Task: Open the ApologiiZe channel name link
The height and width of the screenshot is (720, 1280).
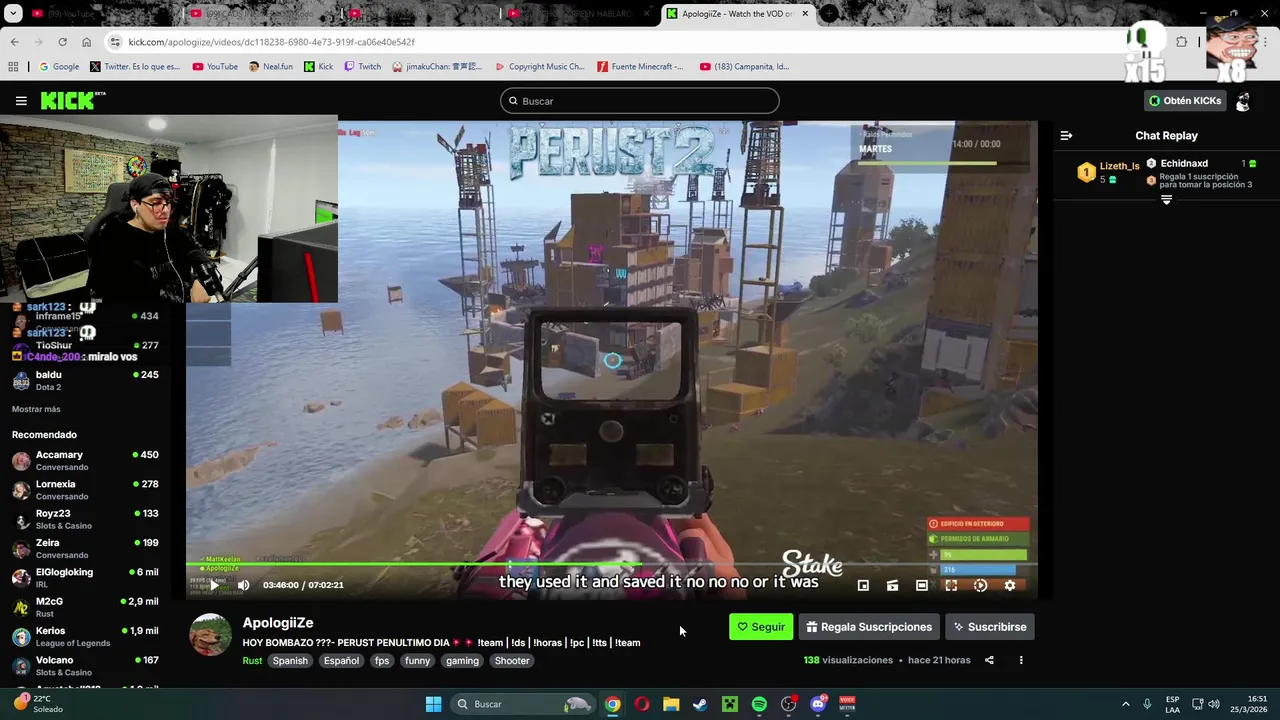Action: tap(278, 623)
